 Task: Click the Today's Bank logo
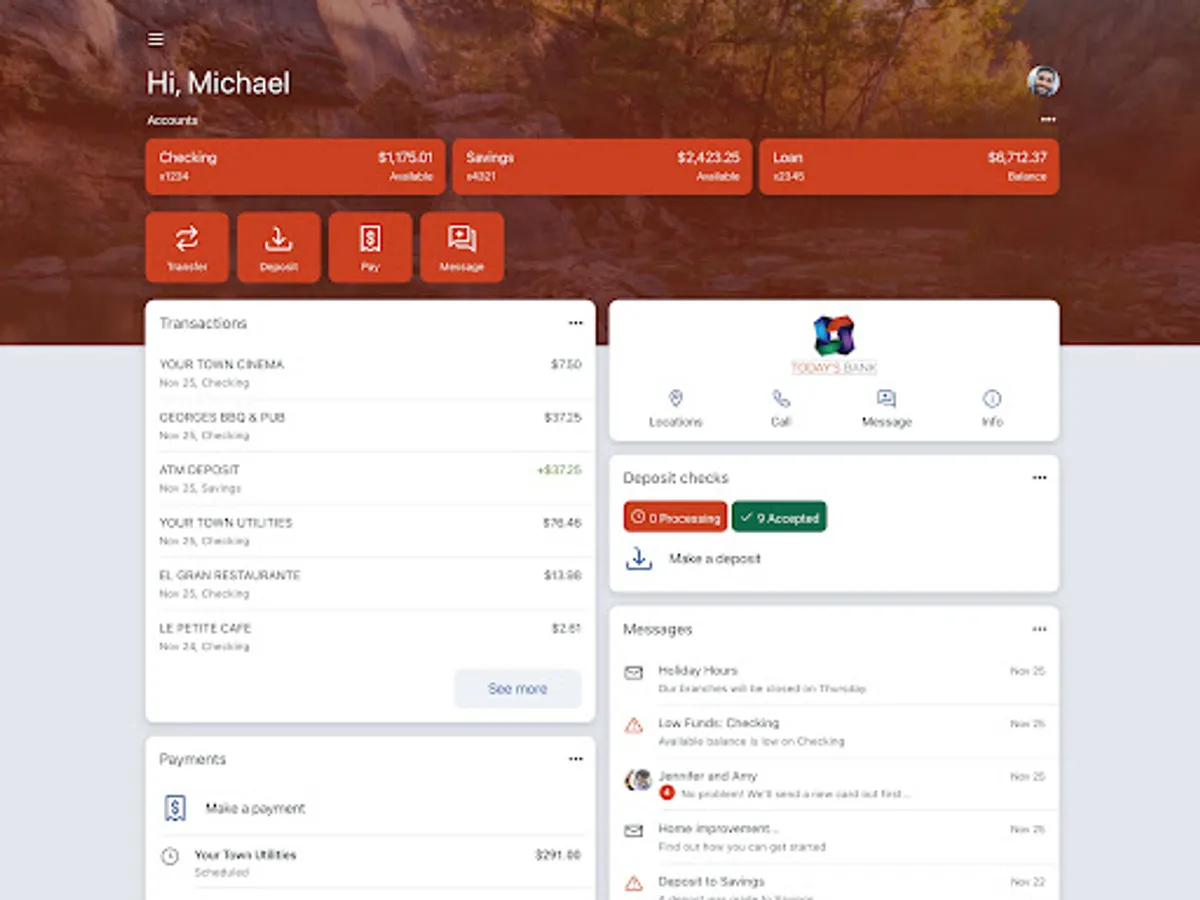click(834, 345)
